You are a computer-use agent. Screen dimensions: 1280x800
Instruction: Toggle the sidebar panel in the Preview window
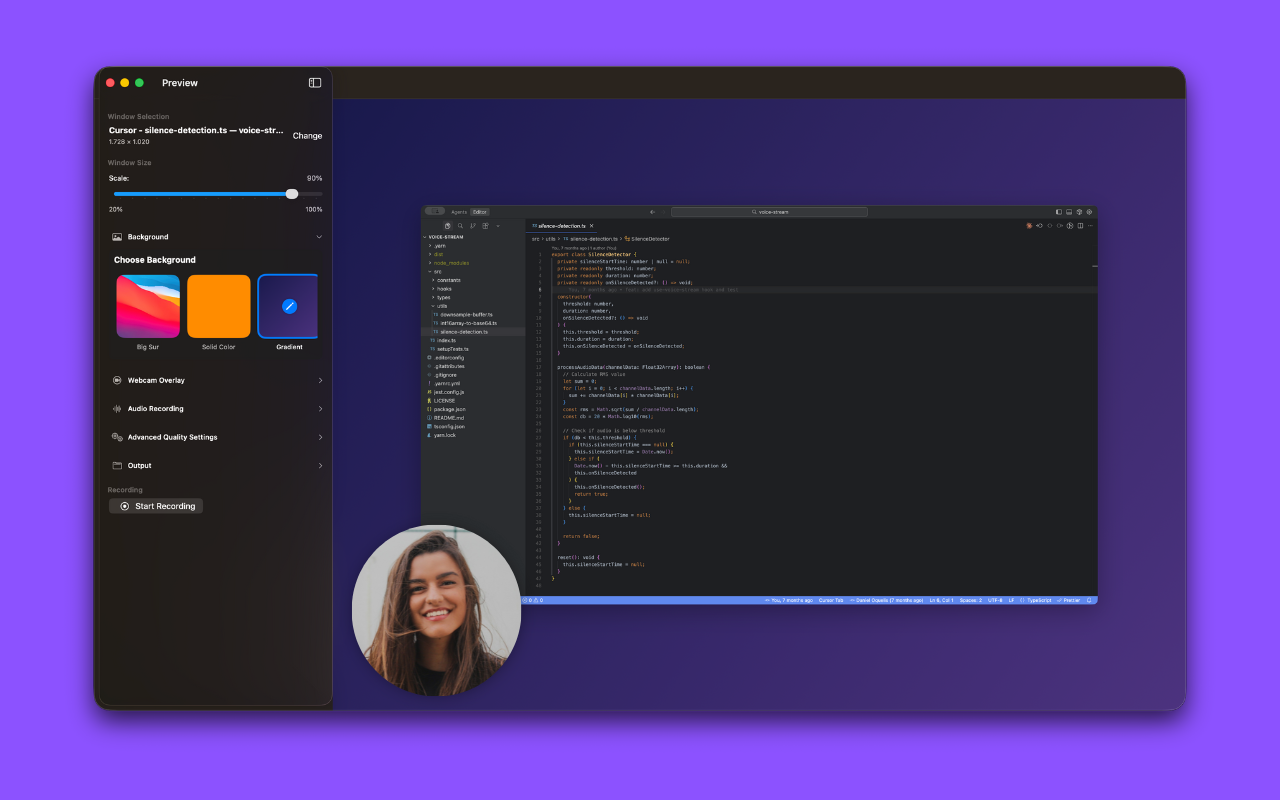pyautogui.click(x=314, y=83)
